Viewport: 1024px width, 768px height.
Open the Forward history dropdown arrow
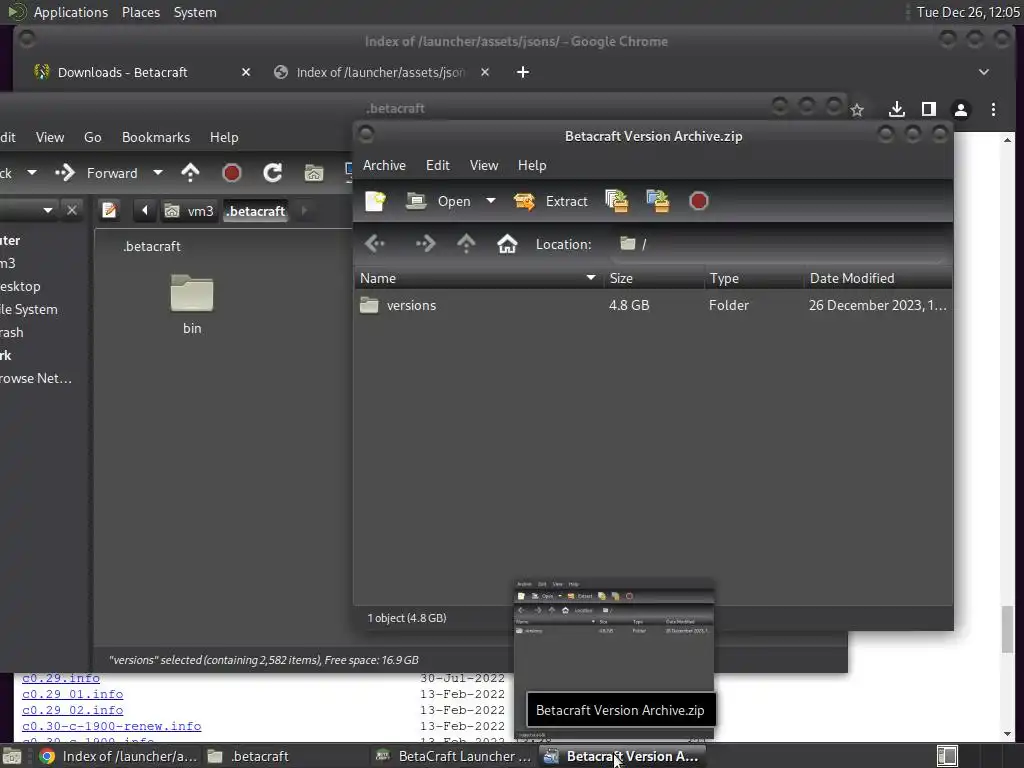click(158, 173)
